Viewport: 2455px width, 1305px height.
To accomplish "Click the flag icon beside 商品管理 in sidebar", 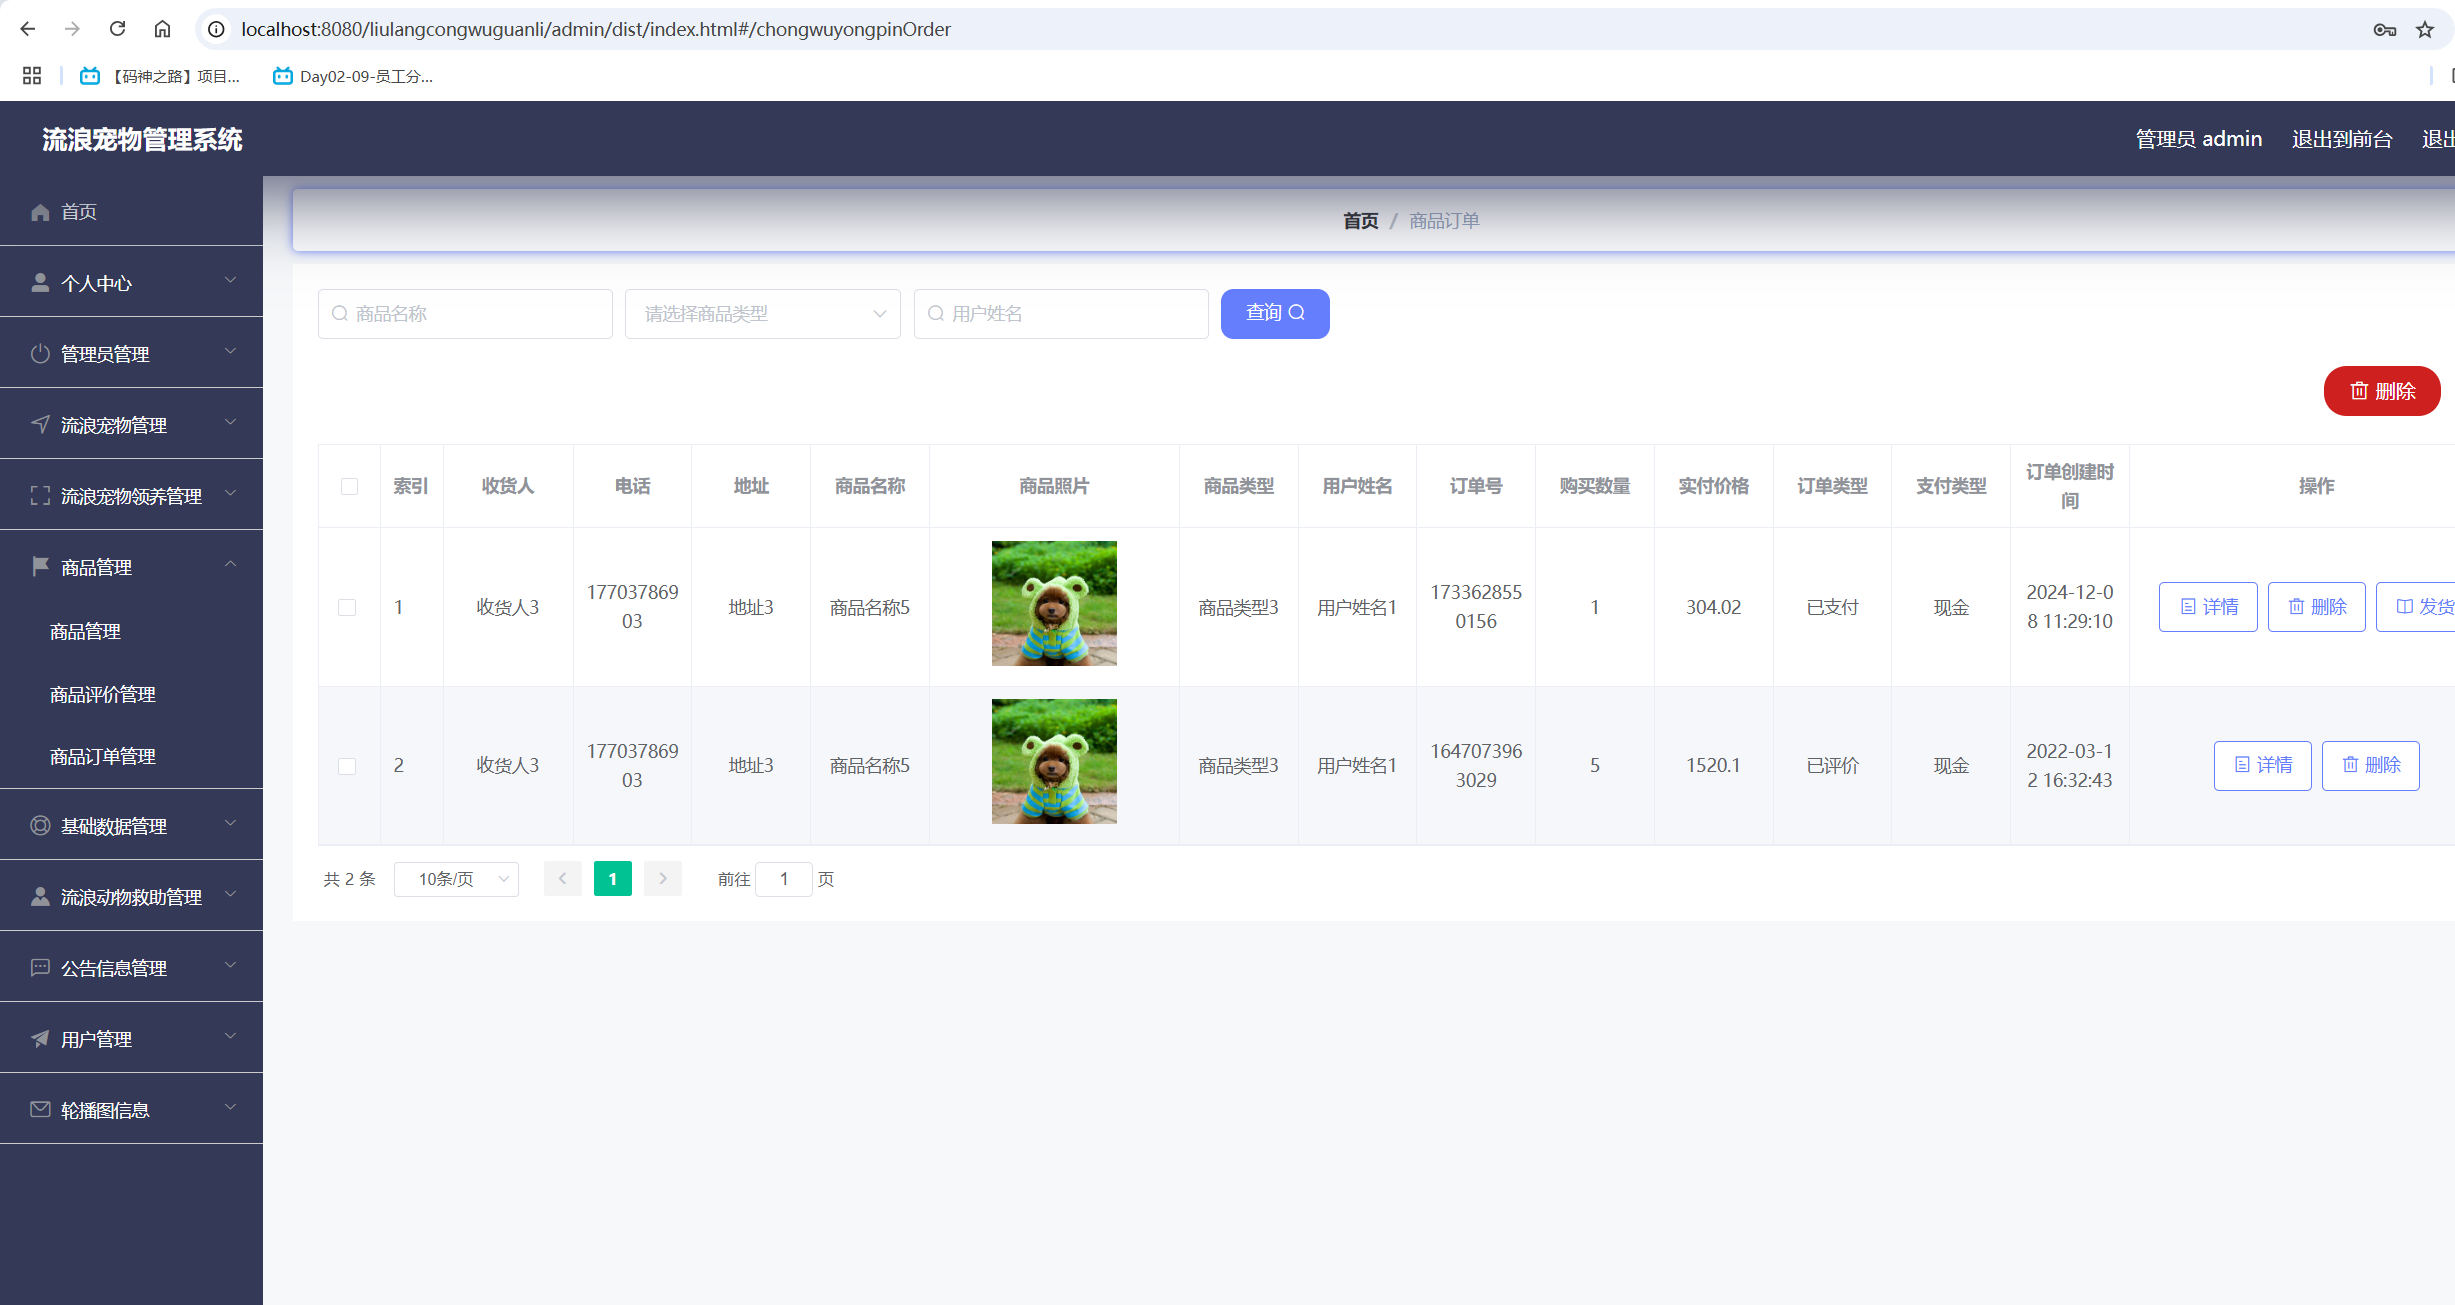I will point(40,567).
